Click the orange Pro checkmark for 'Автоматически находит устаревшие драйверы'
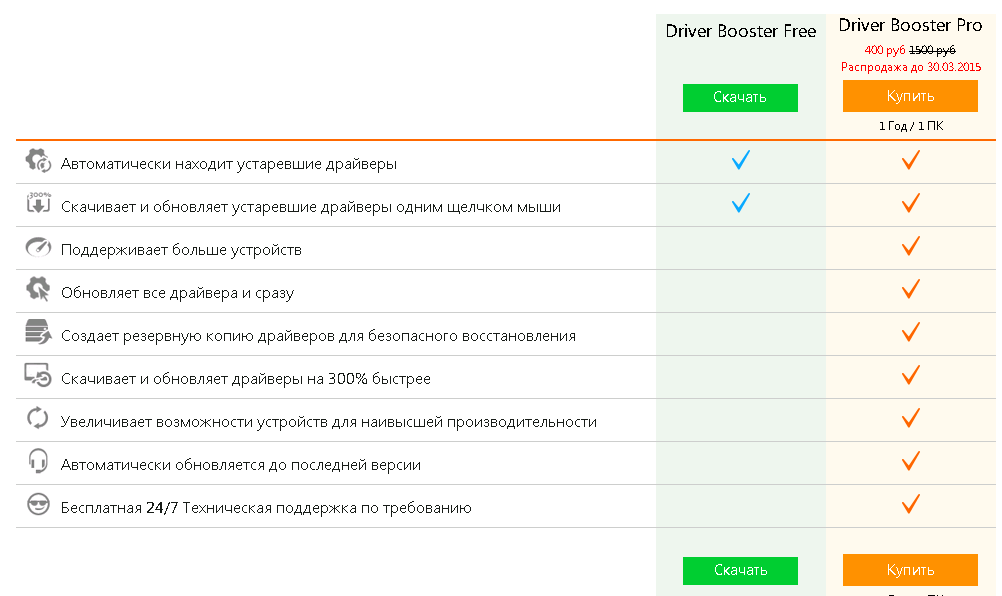 [x=911, y=160]
